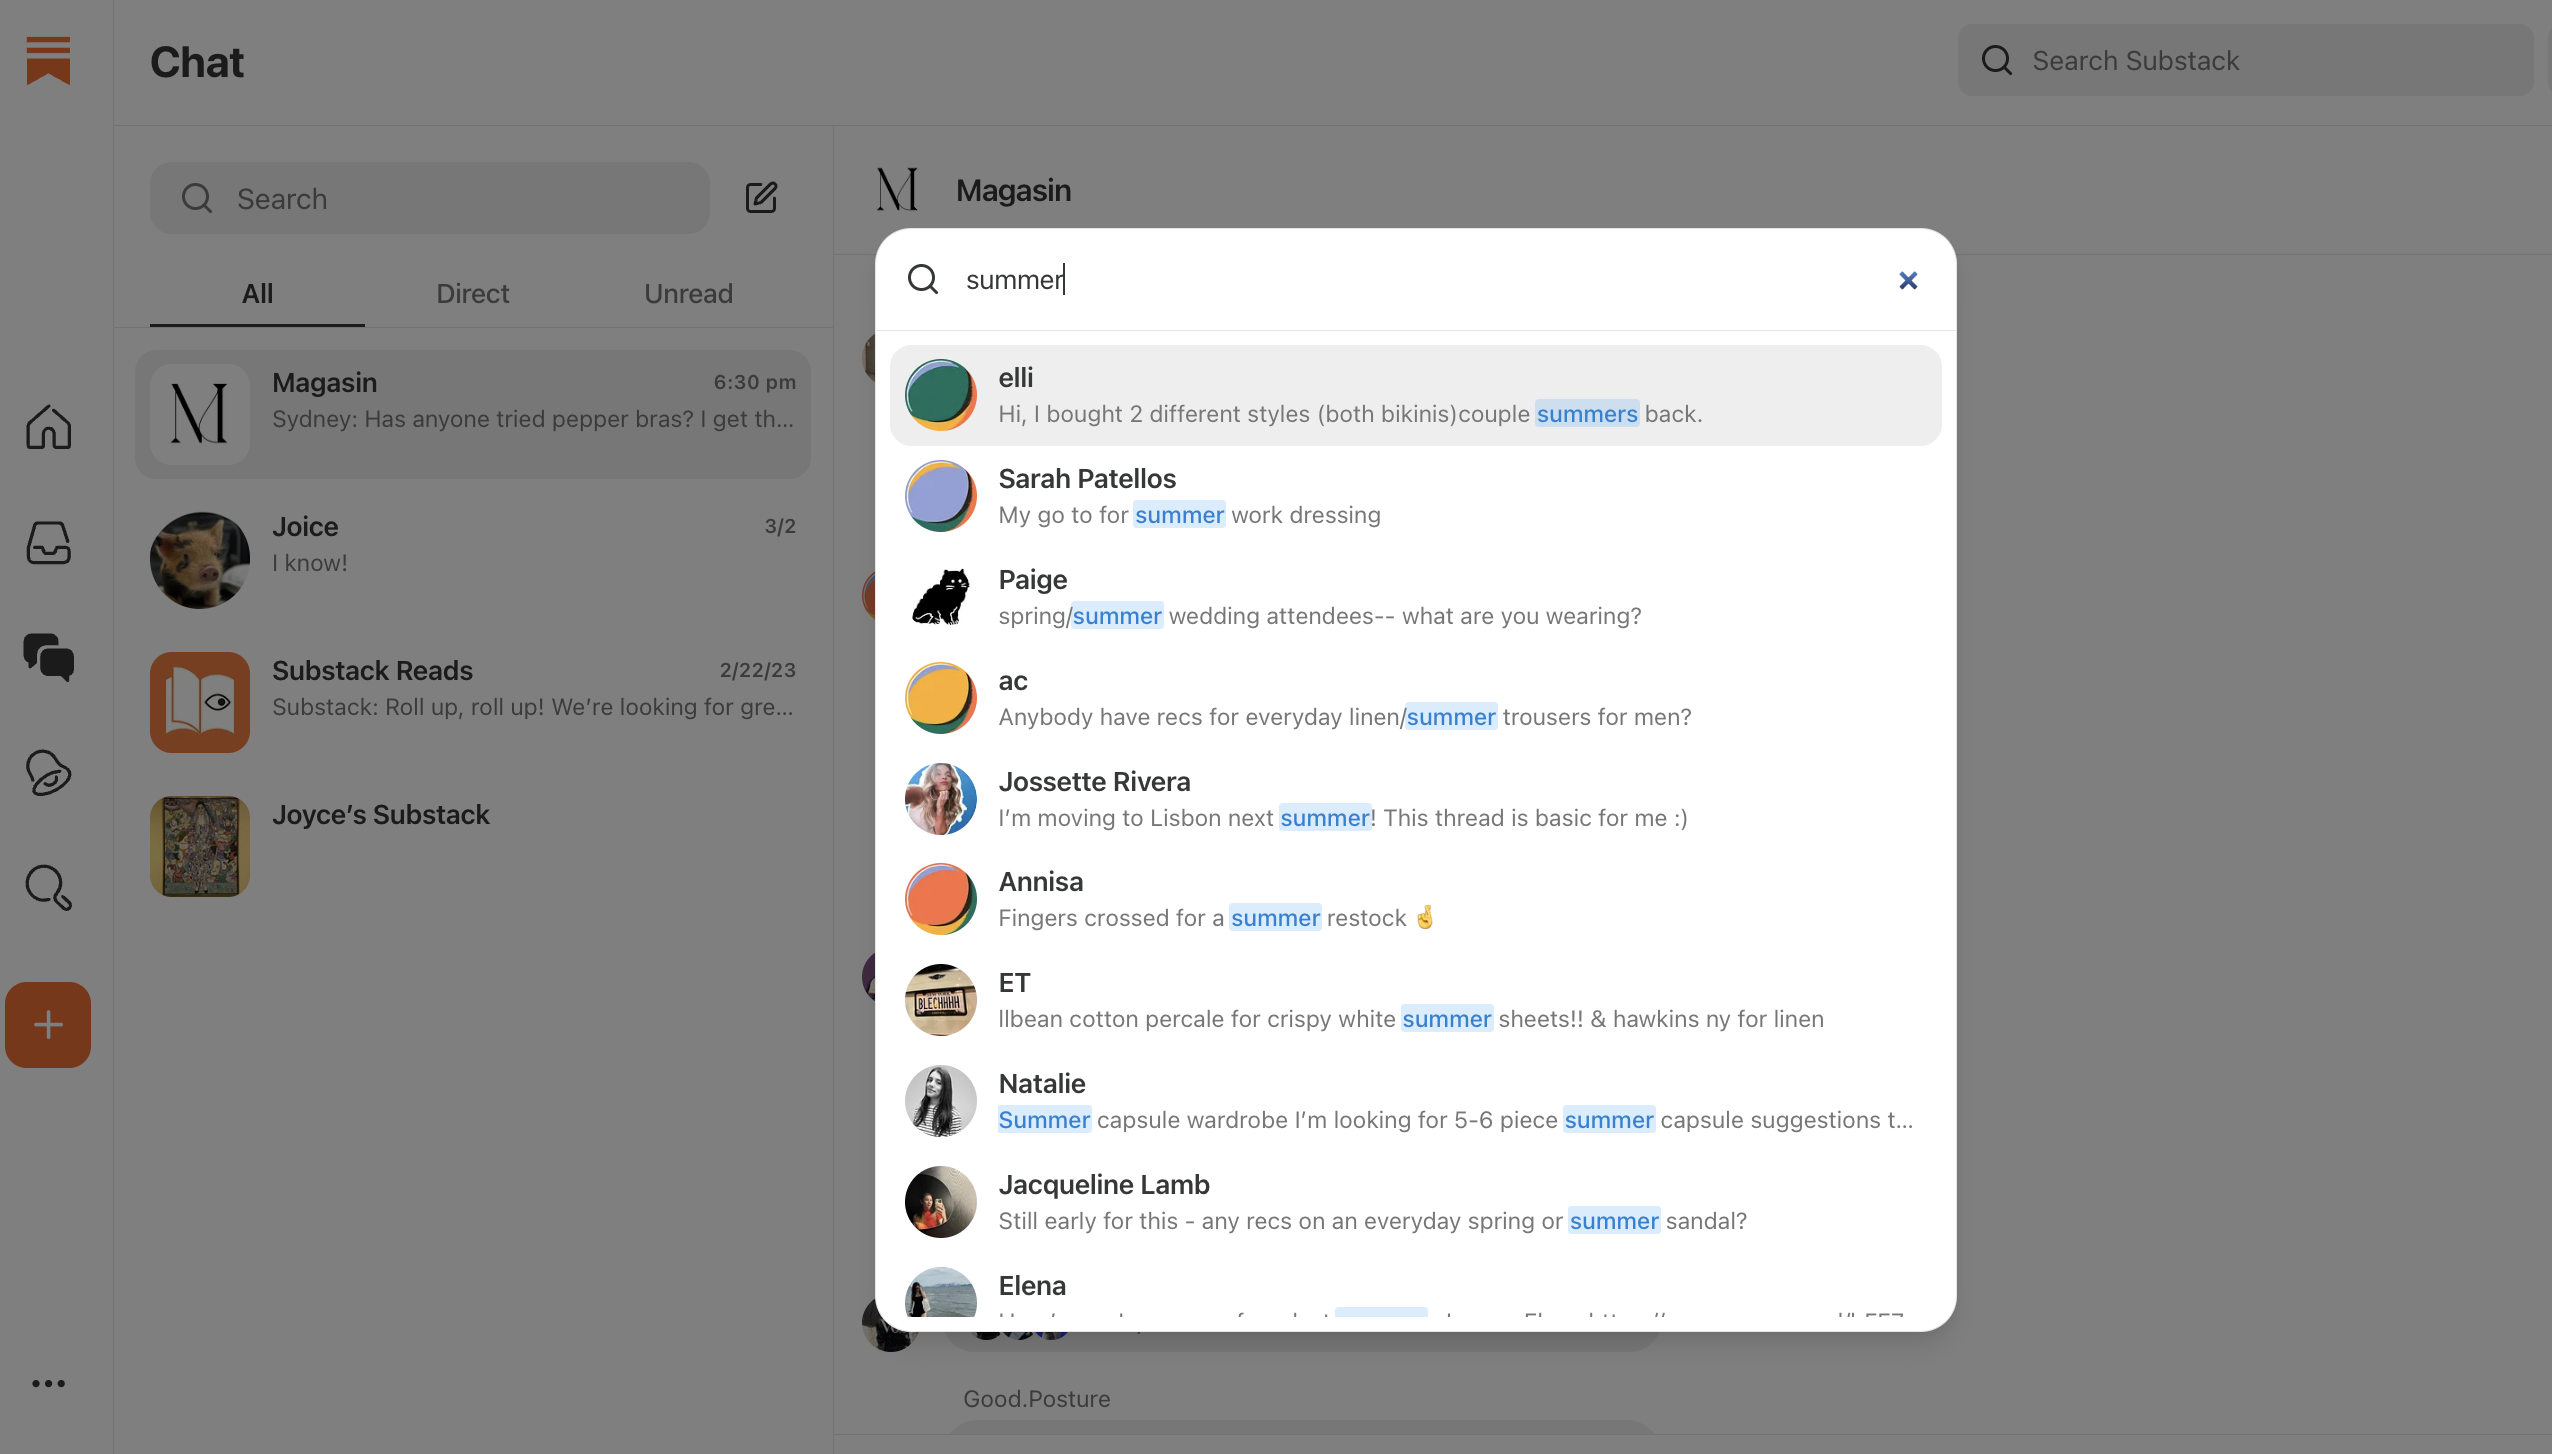Select elli's search result about bikinis

1415,395
